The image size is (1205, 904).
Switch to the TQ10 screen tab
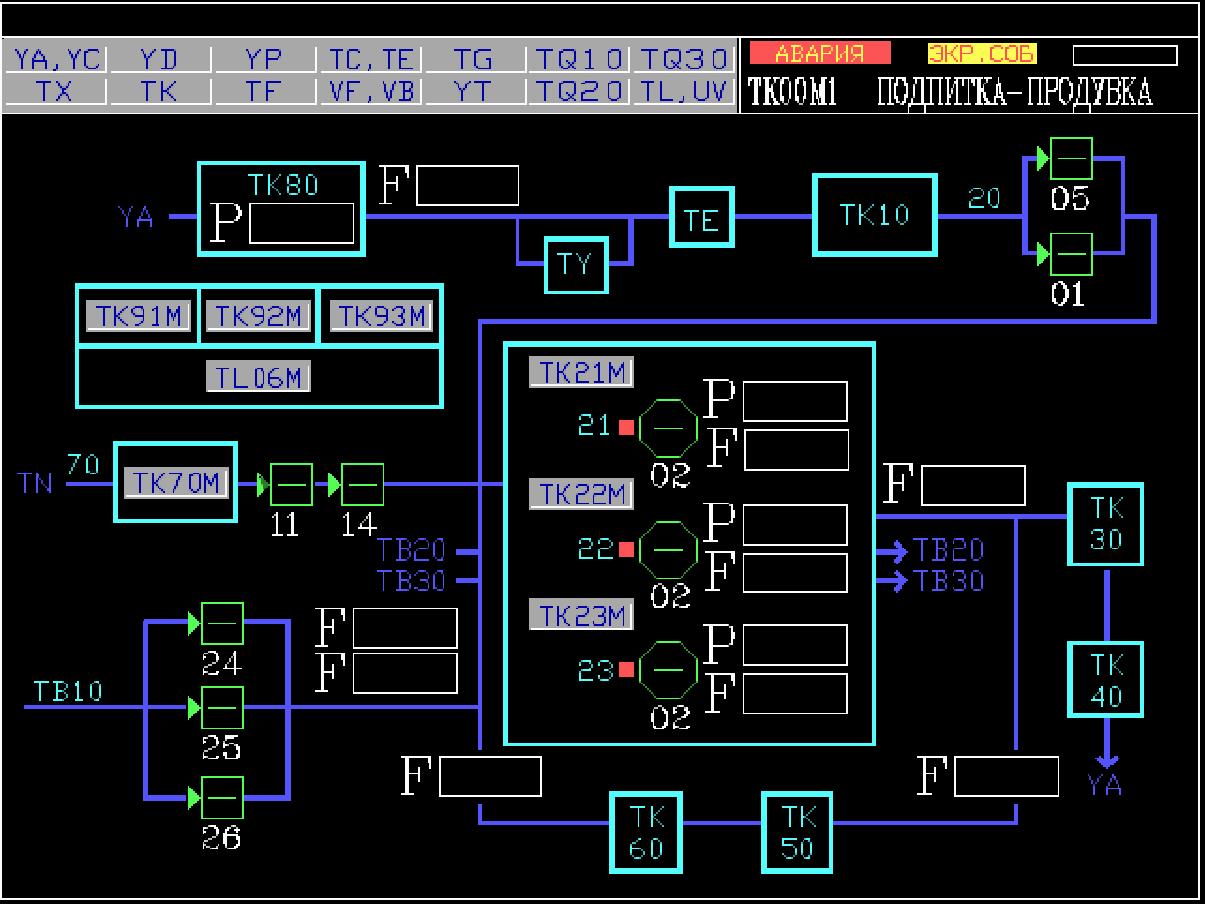click(x=579, y=59)
